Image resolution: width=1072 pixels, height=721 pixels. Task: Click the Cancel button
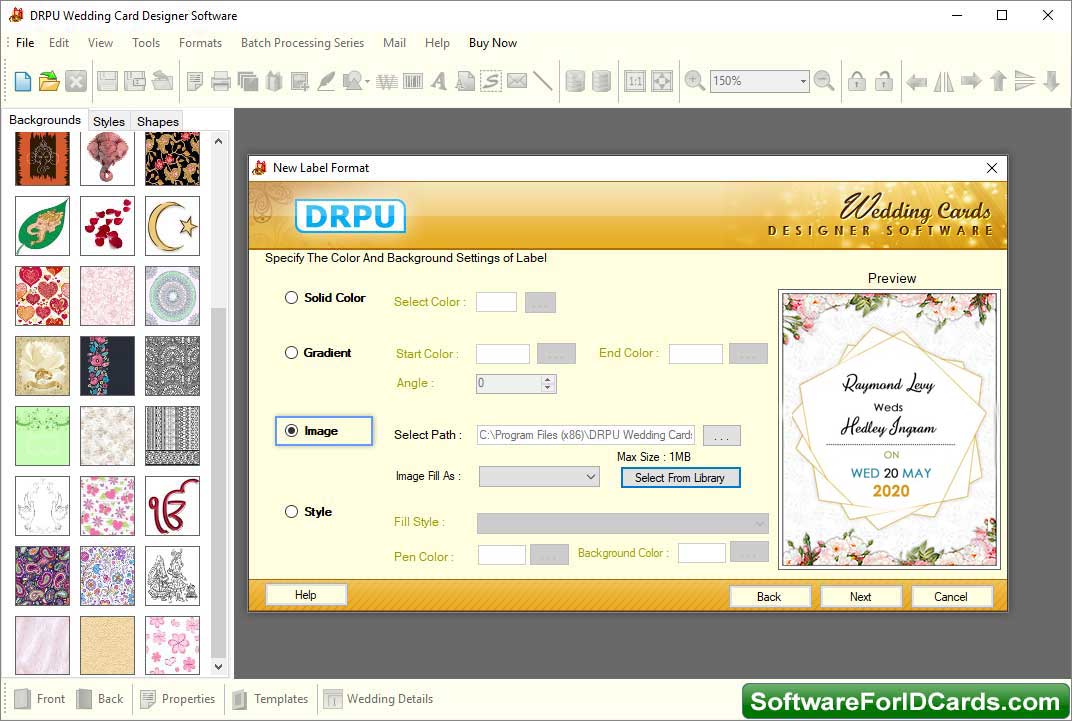951,597
